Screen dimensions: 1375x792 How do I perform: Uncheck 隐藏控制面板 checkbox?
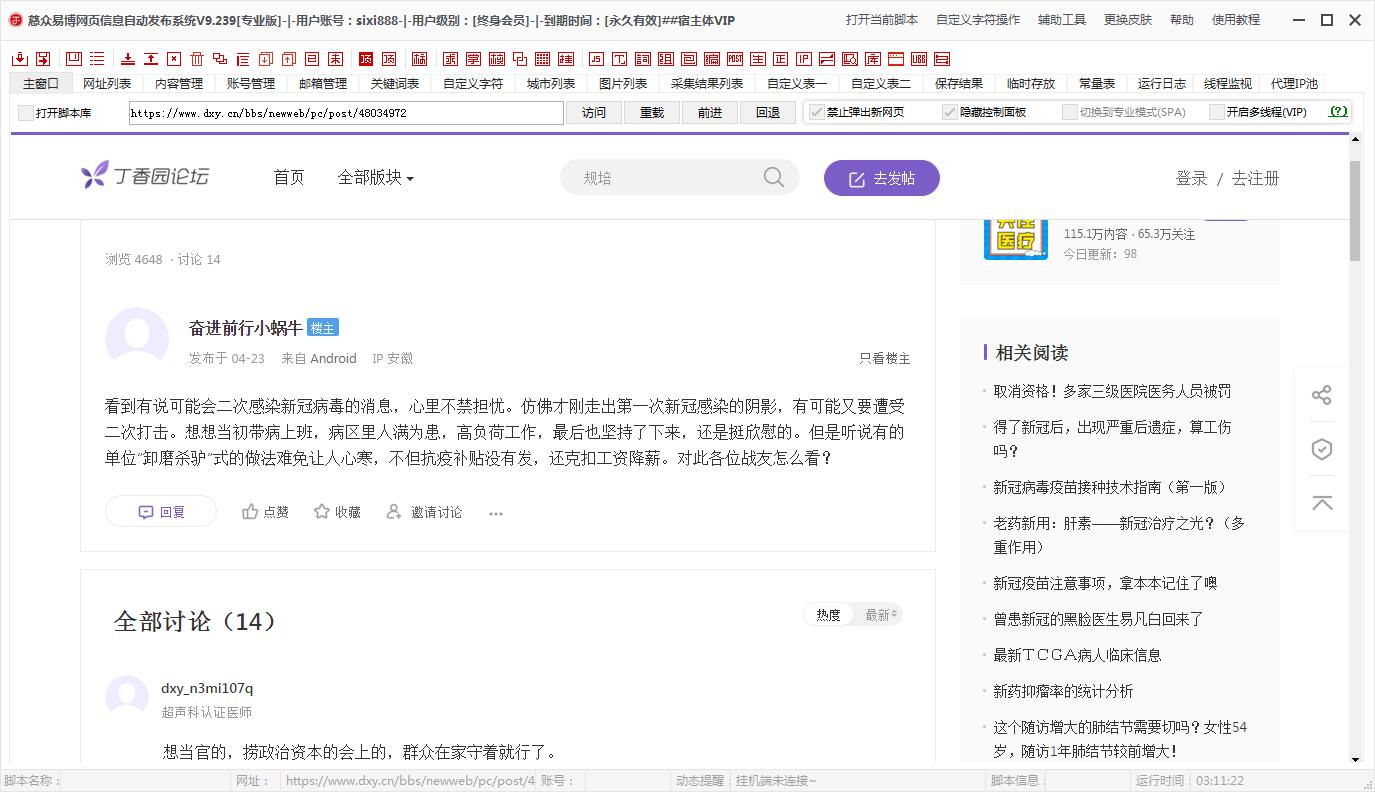click(x=950, y=112)
